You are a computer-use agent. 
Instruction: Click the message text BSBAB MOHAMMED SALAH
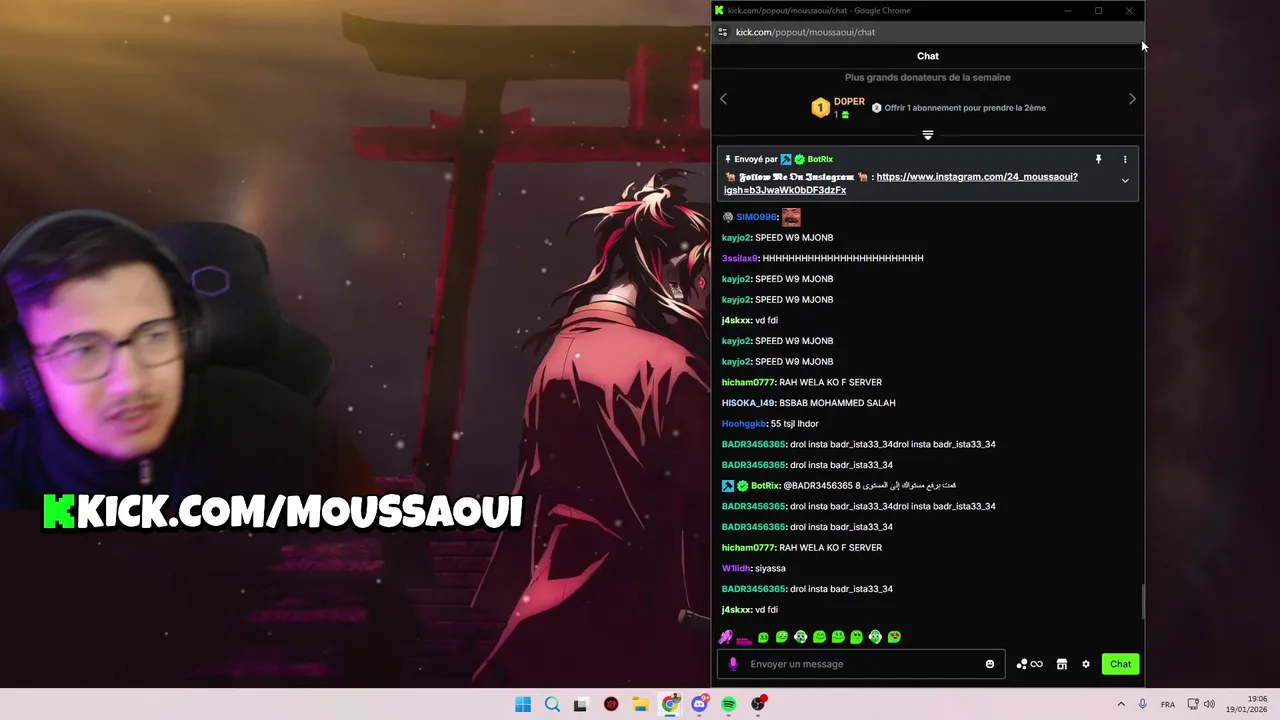pos(837,403)
